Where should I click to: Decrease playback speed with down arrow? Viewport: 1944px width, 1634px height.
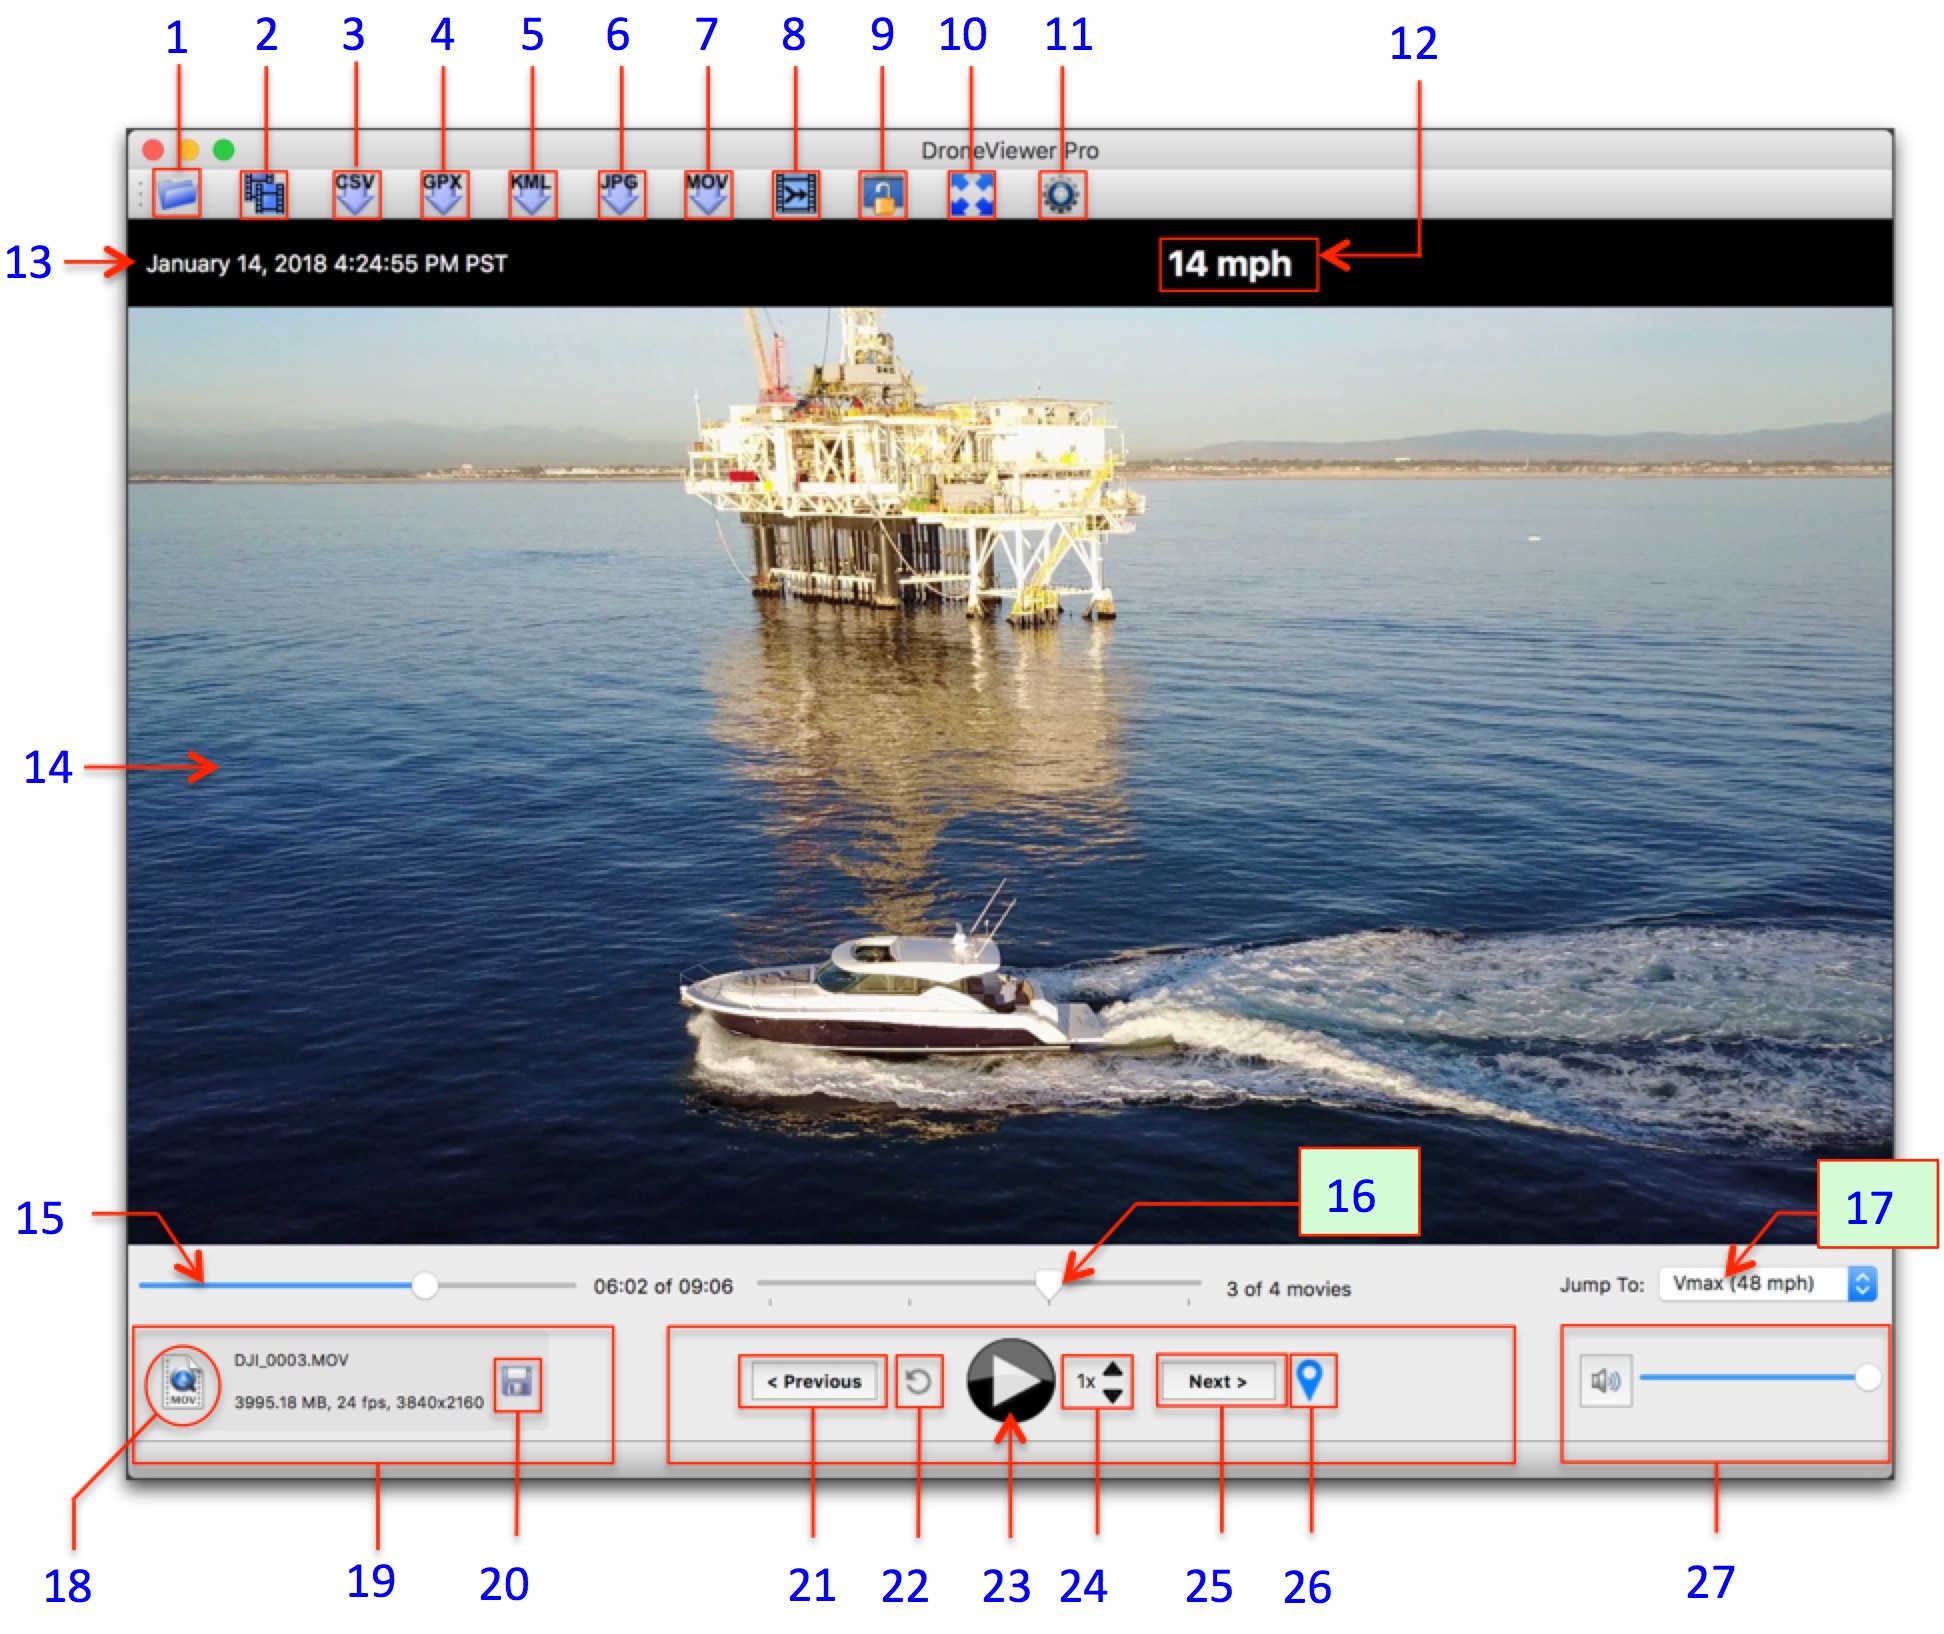click(1112, 1395)
